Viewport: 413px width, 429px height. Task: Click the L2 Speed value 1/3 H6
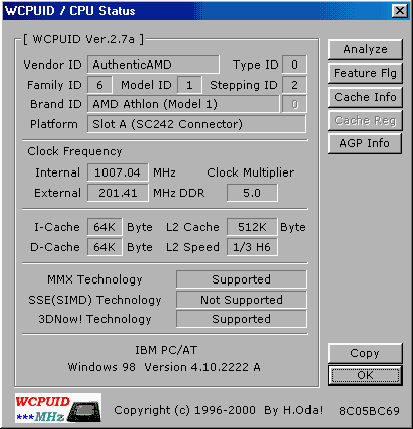click(252, 247)
